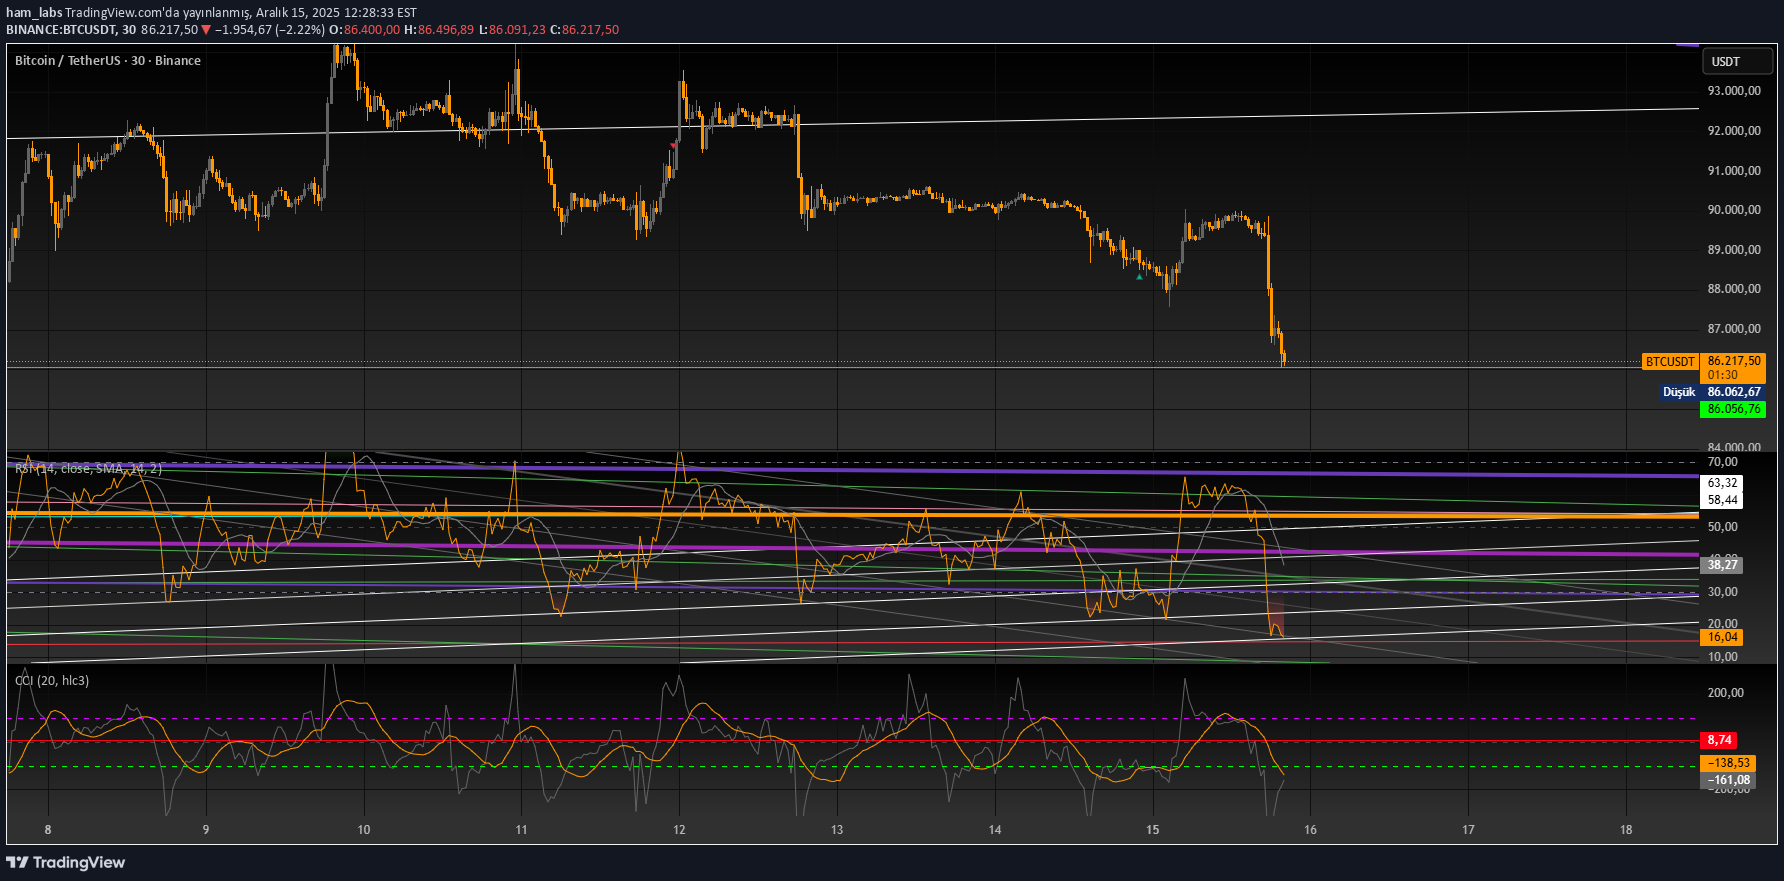
Task: Click the orange BTCUSDT symbol label
Action: point(1670,362)
